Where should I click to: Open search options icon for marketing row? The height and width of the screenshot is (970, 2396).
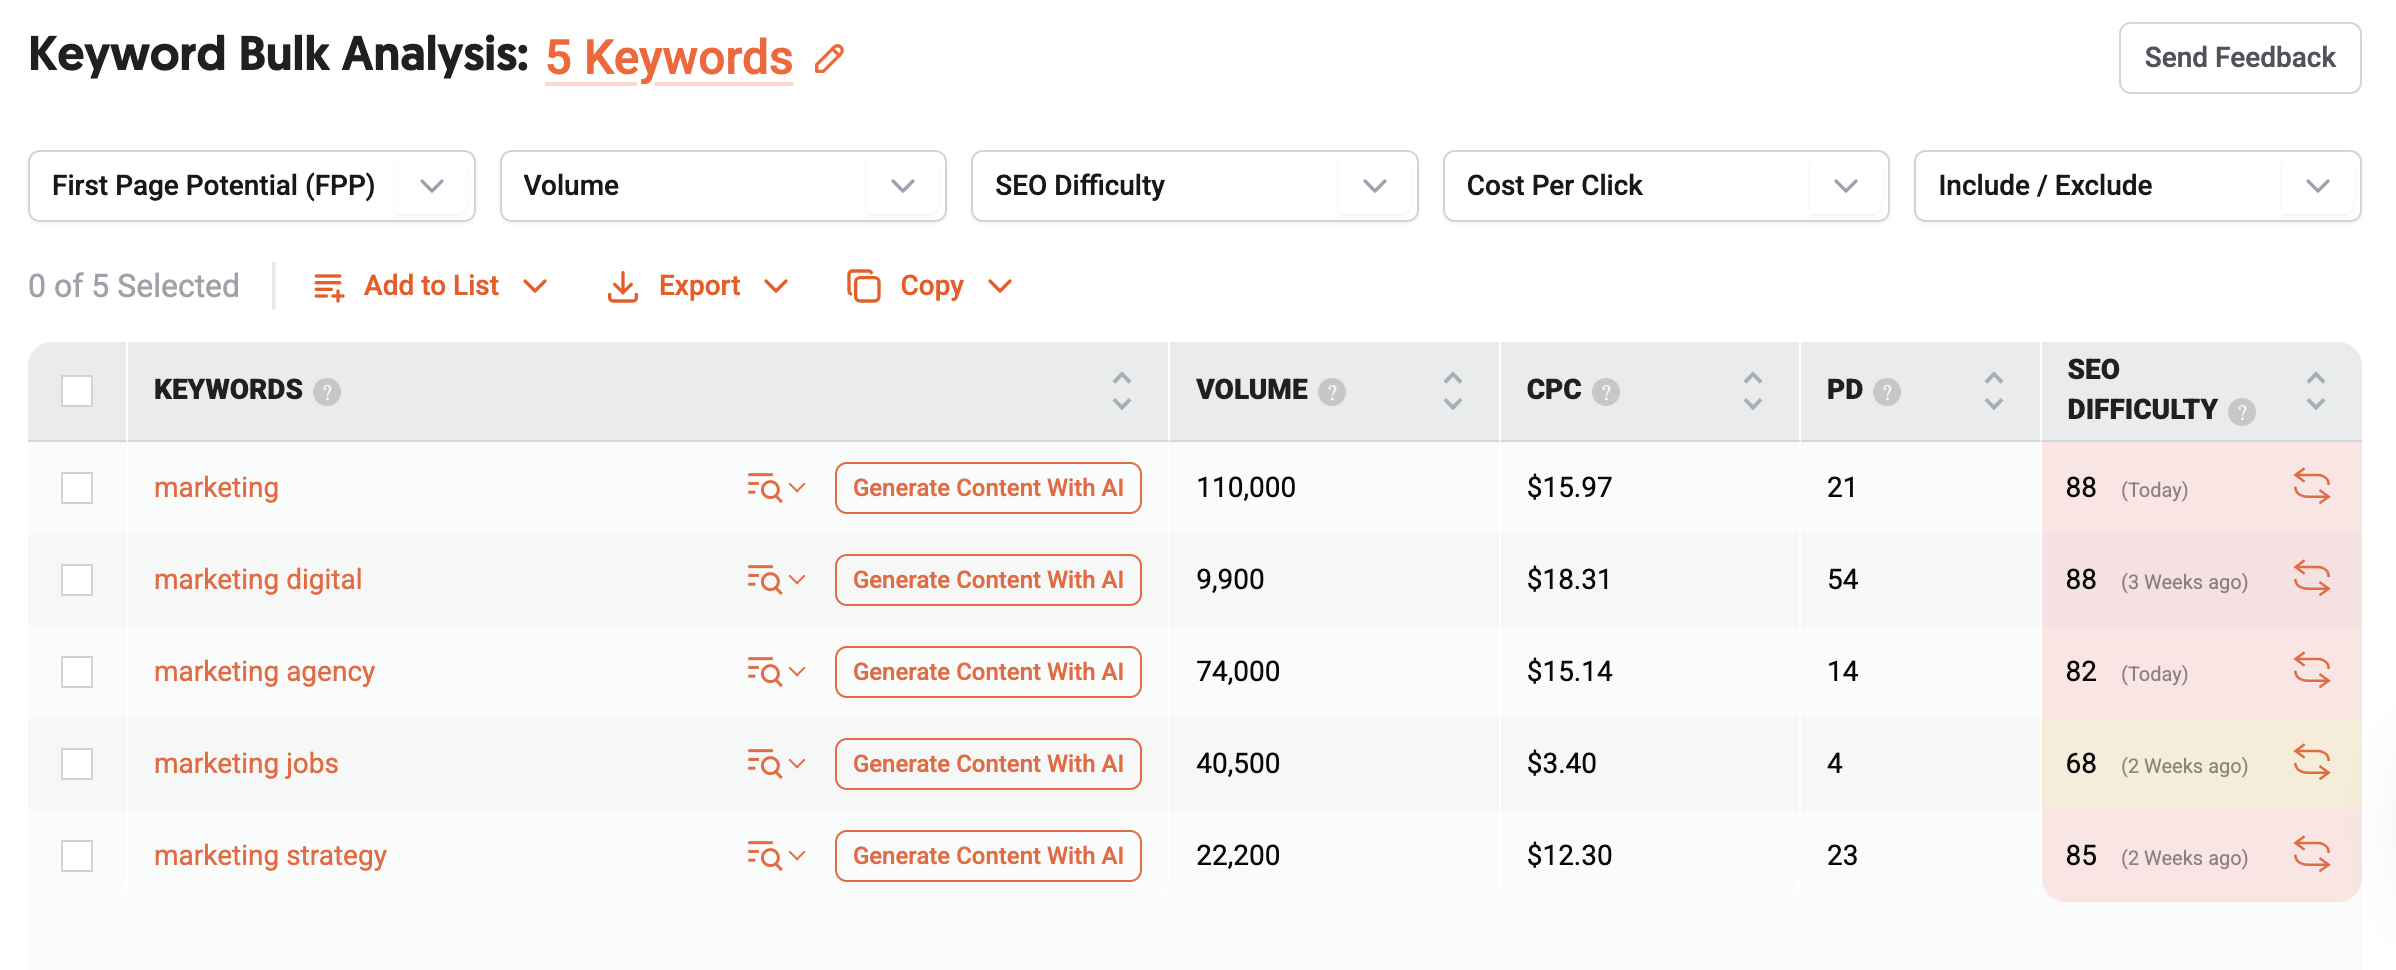(776, 488)
